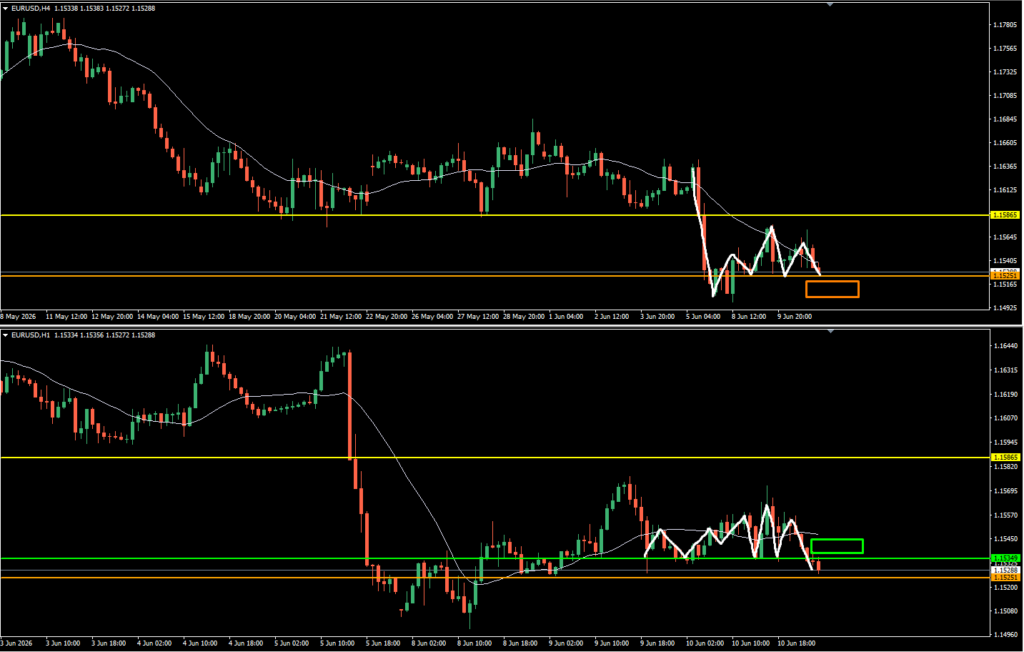The width and height of the screenshot is (1024, 652).
Task: Click the yellow 1.15865 price label on H4
Action: (x=1005, y=214)
